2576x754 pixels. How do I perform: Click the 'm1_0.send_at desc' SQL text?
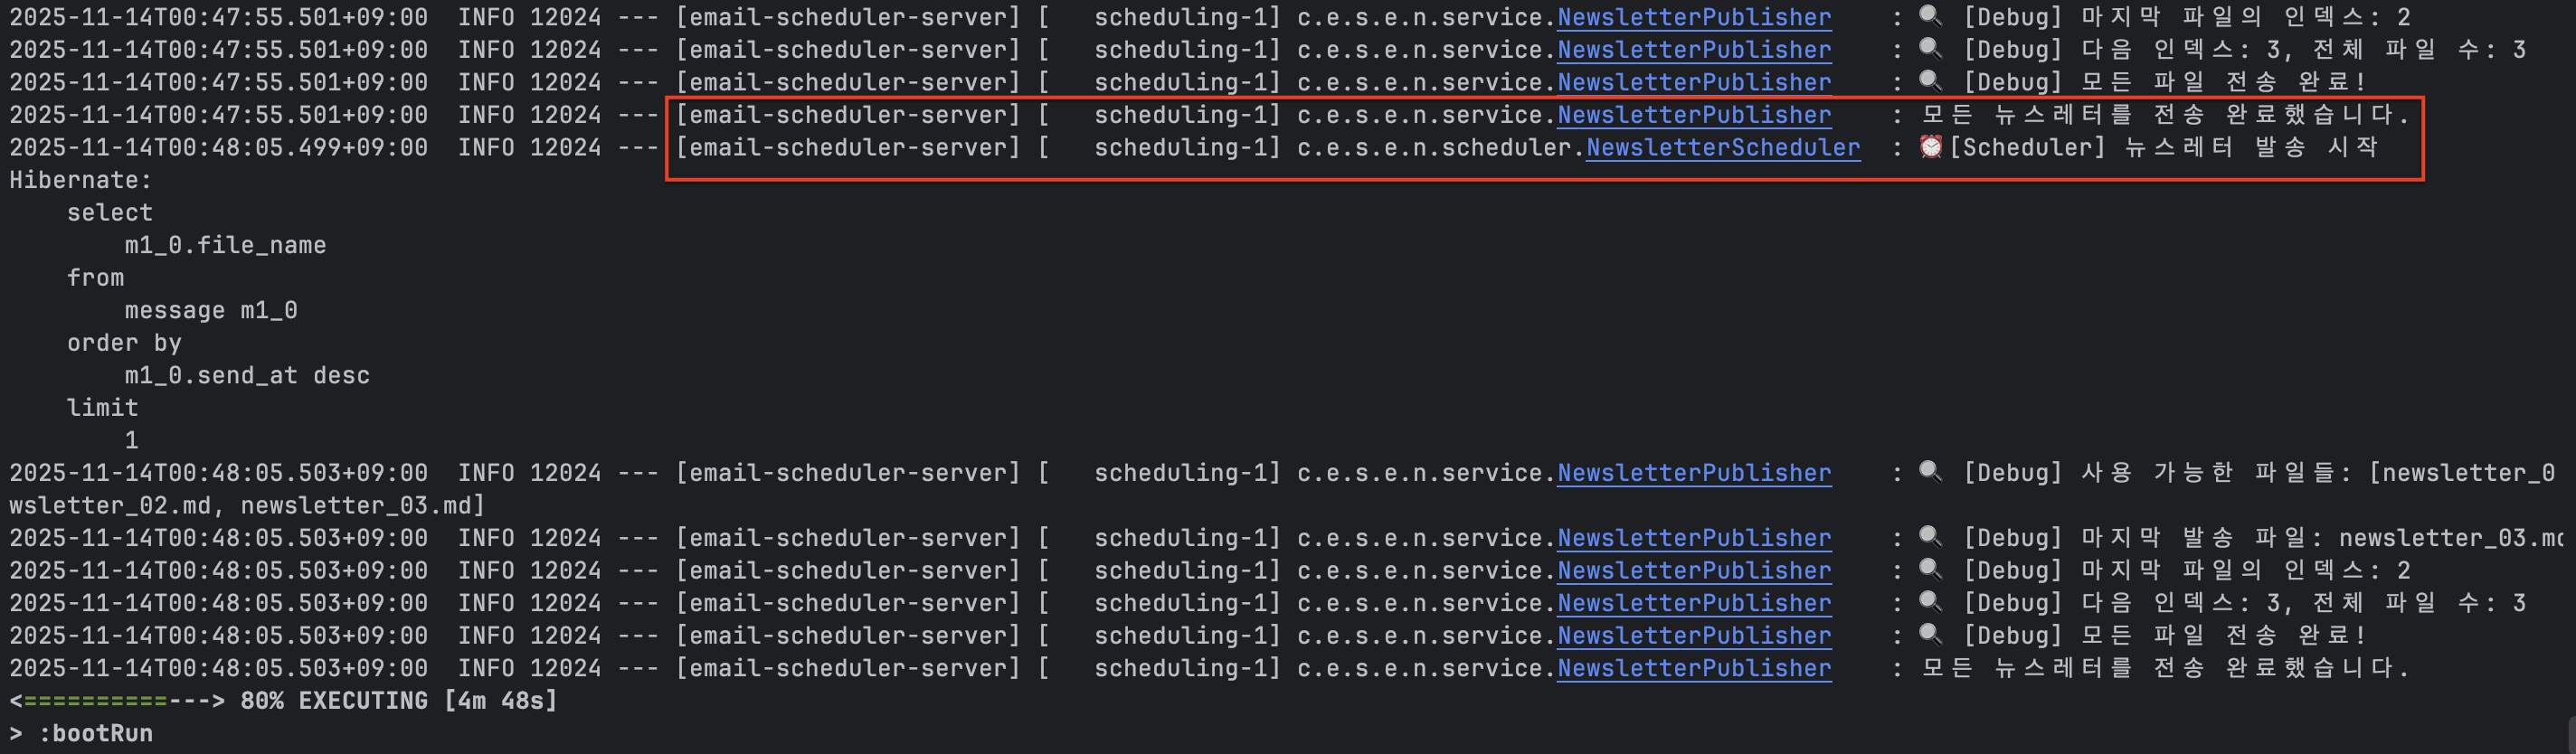pyautogui.click(x=247, y=375)
